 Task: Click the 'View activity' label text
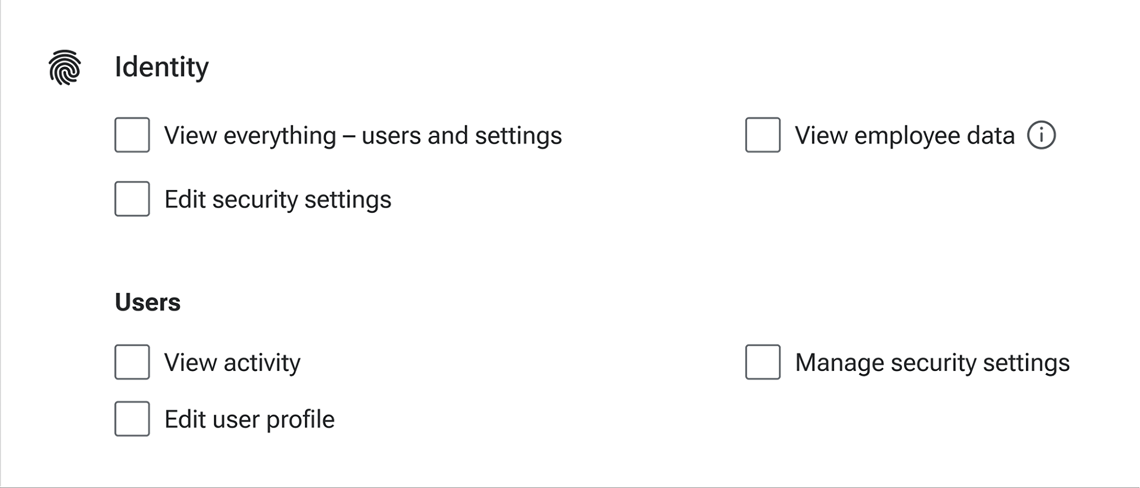click(x=232, y=363)
